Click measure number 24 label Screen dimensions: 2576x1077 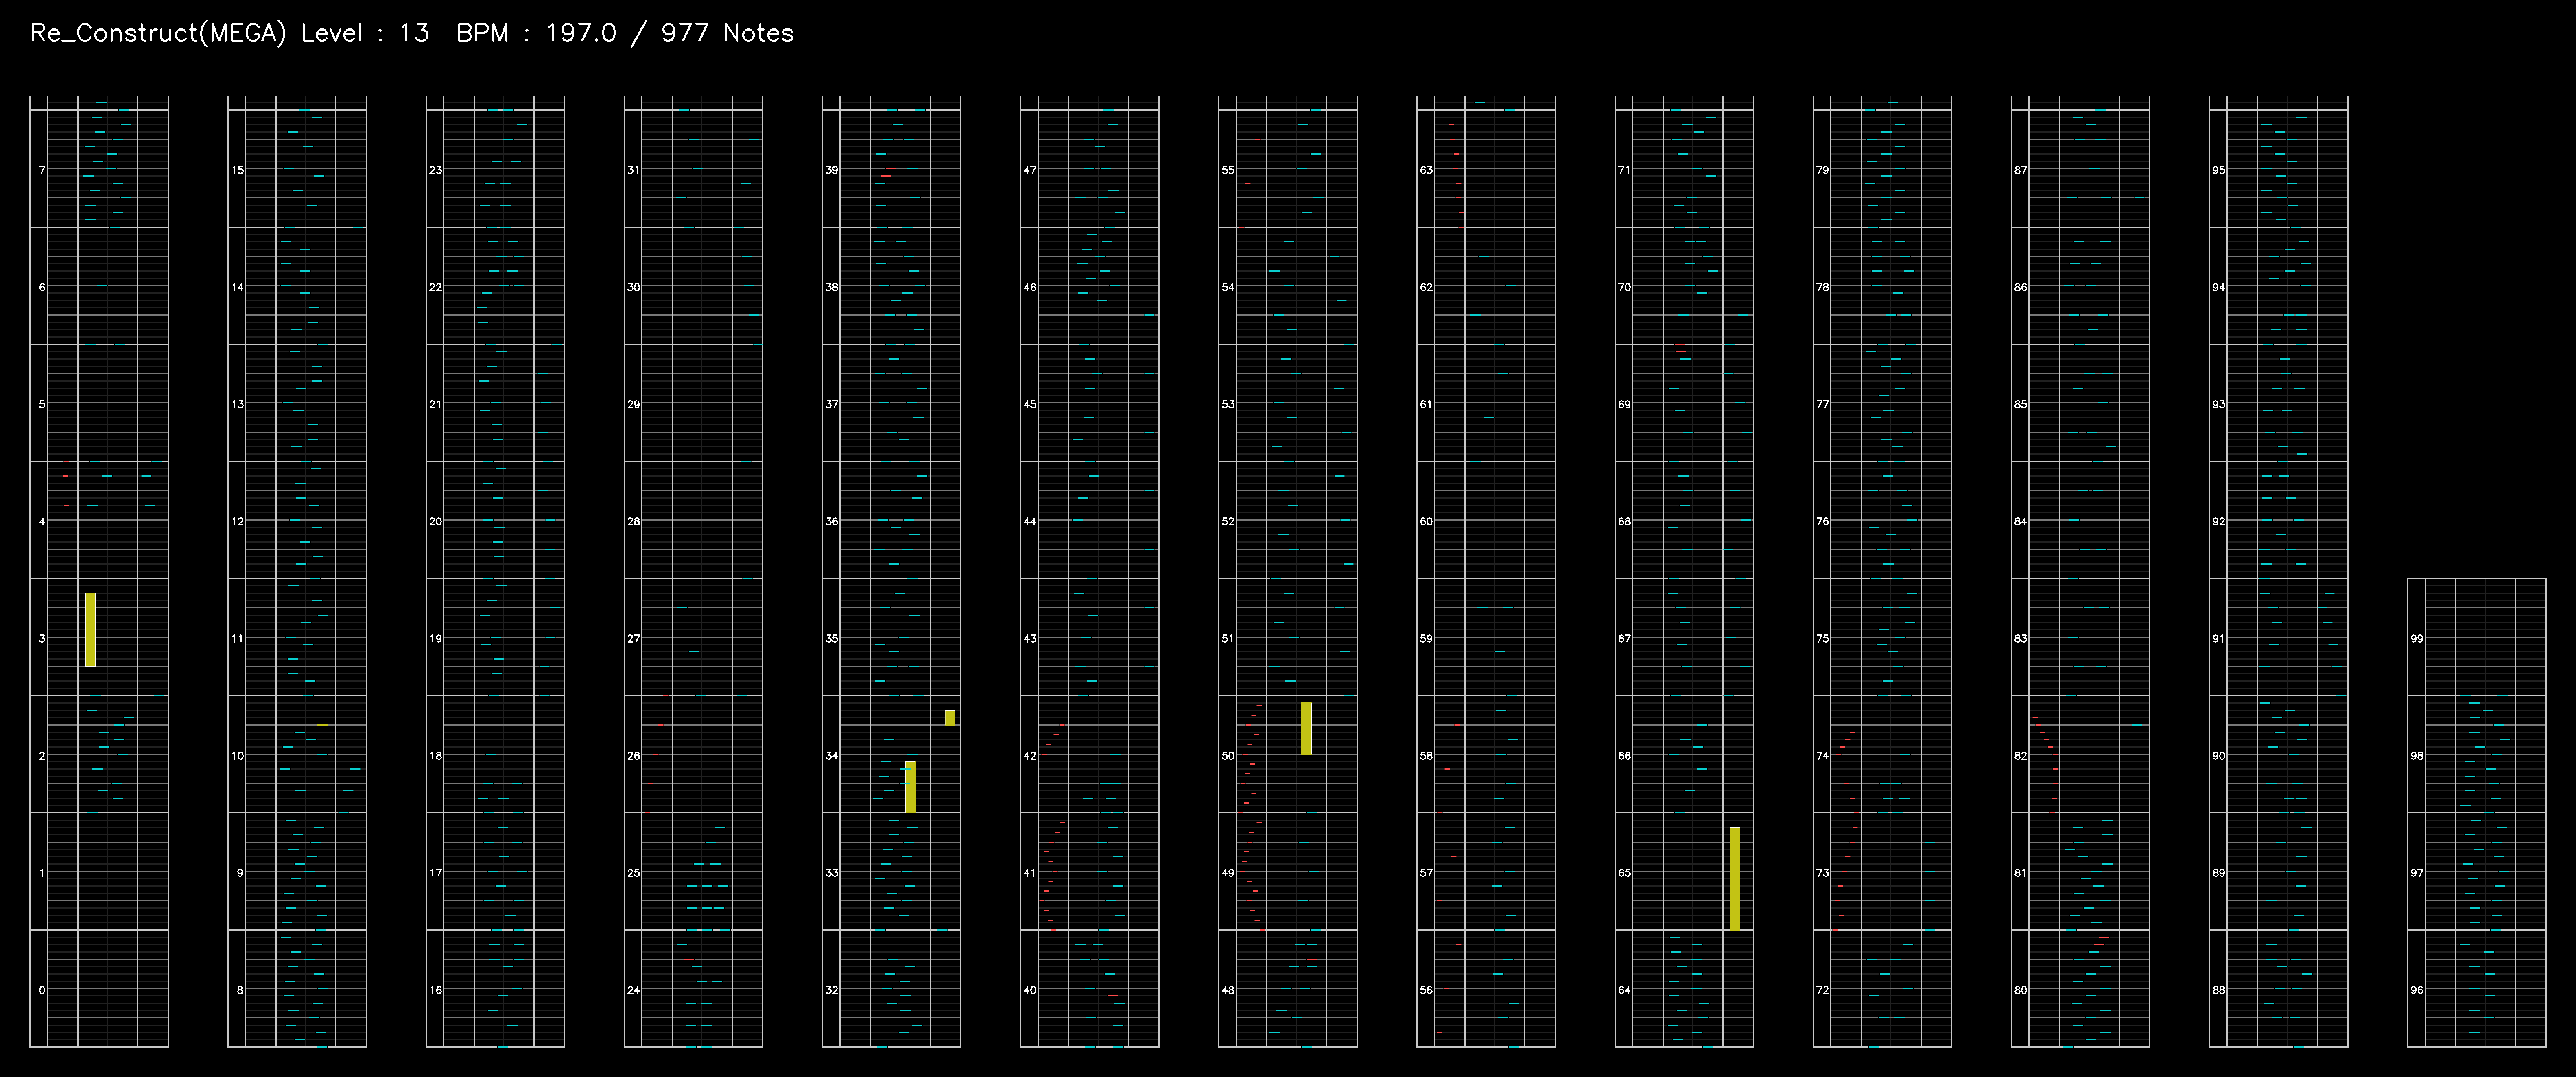click(634, 990)
